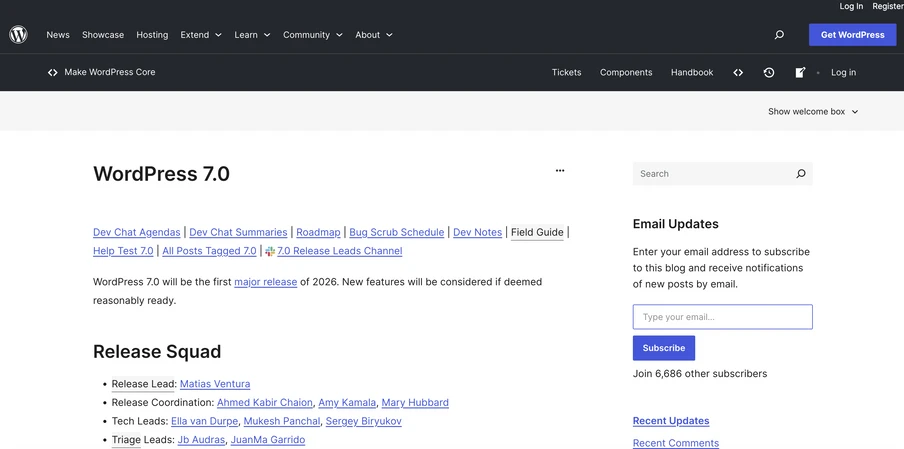Screen dimensions: 904x449
Task: Focus the Type your email field
Action: [722, 317]
